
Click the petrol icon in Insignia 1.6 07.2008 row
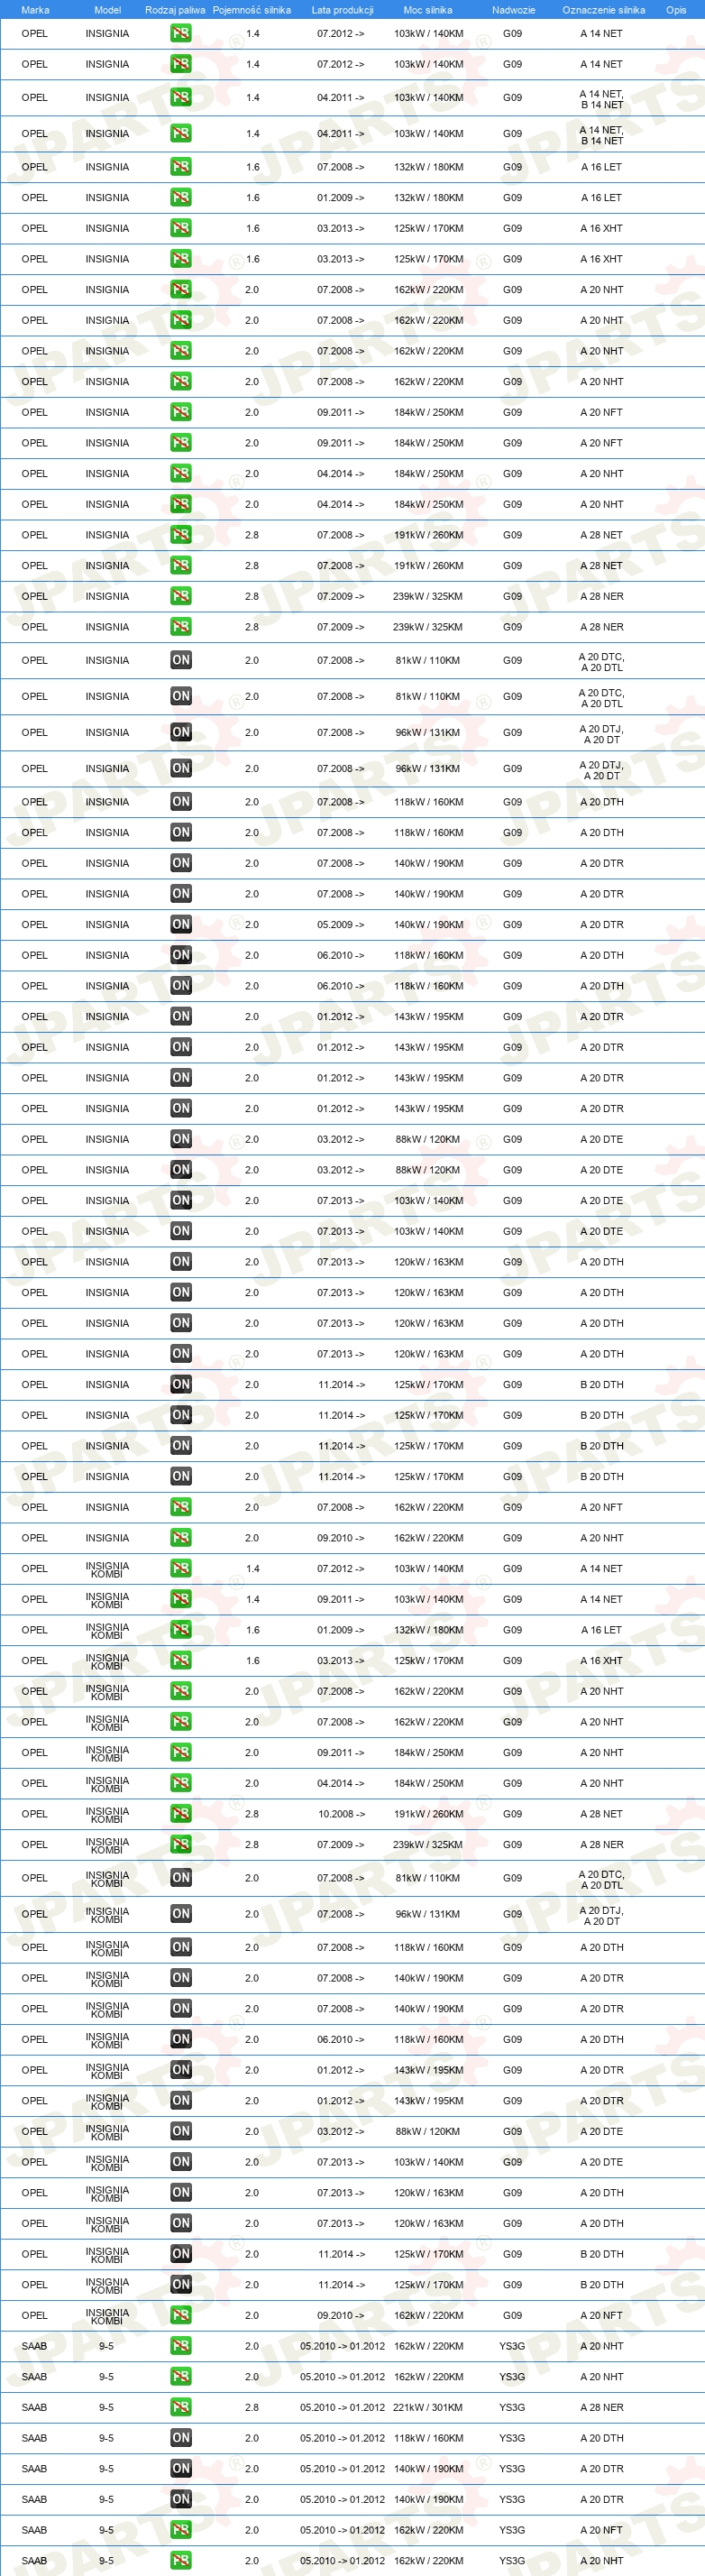click(x=181, y=167)
